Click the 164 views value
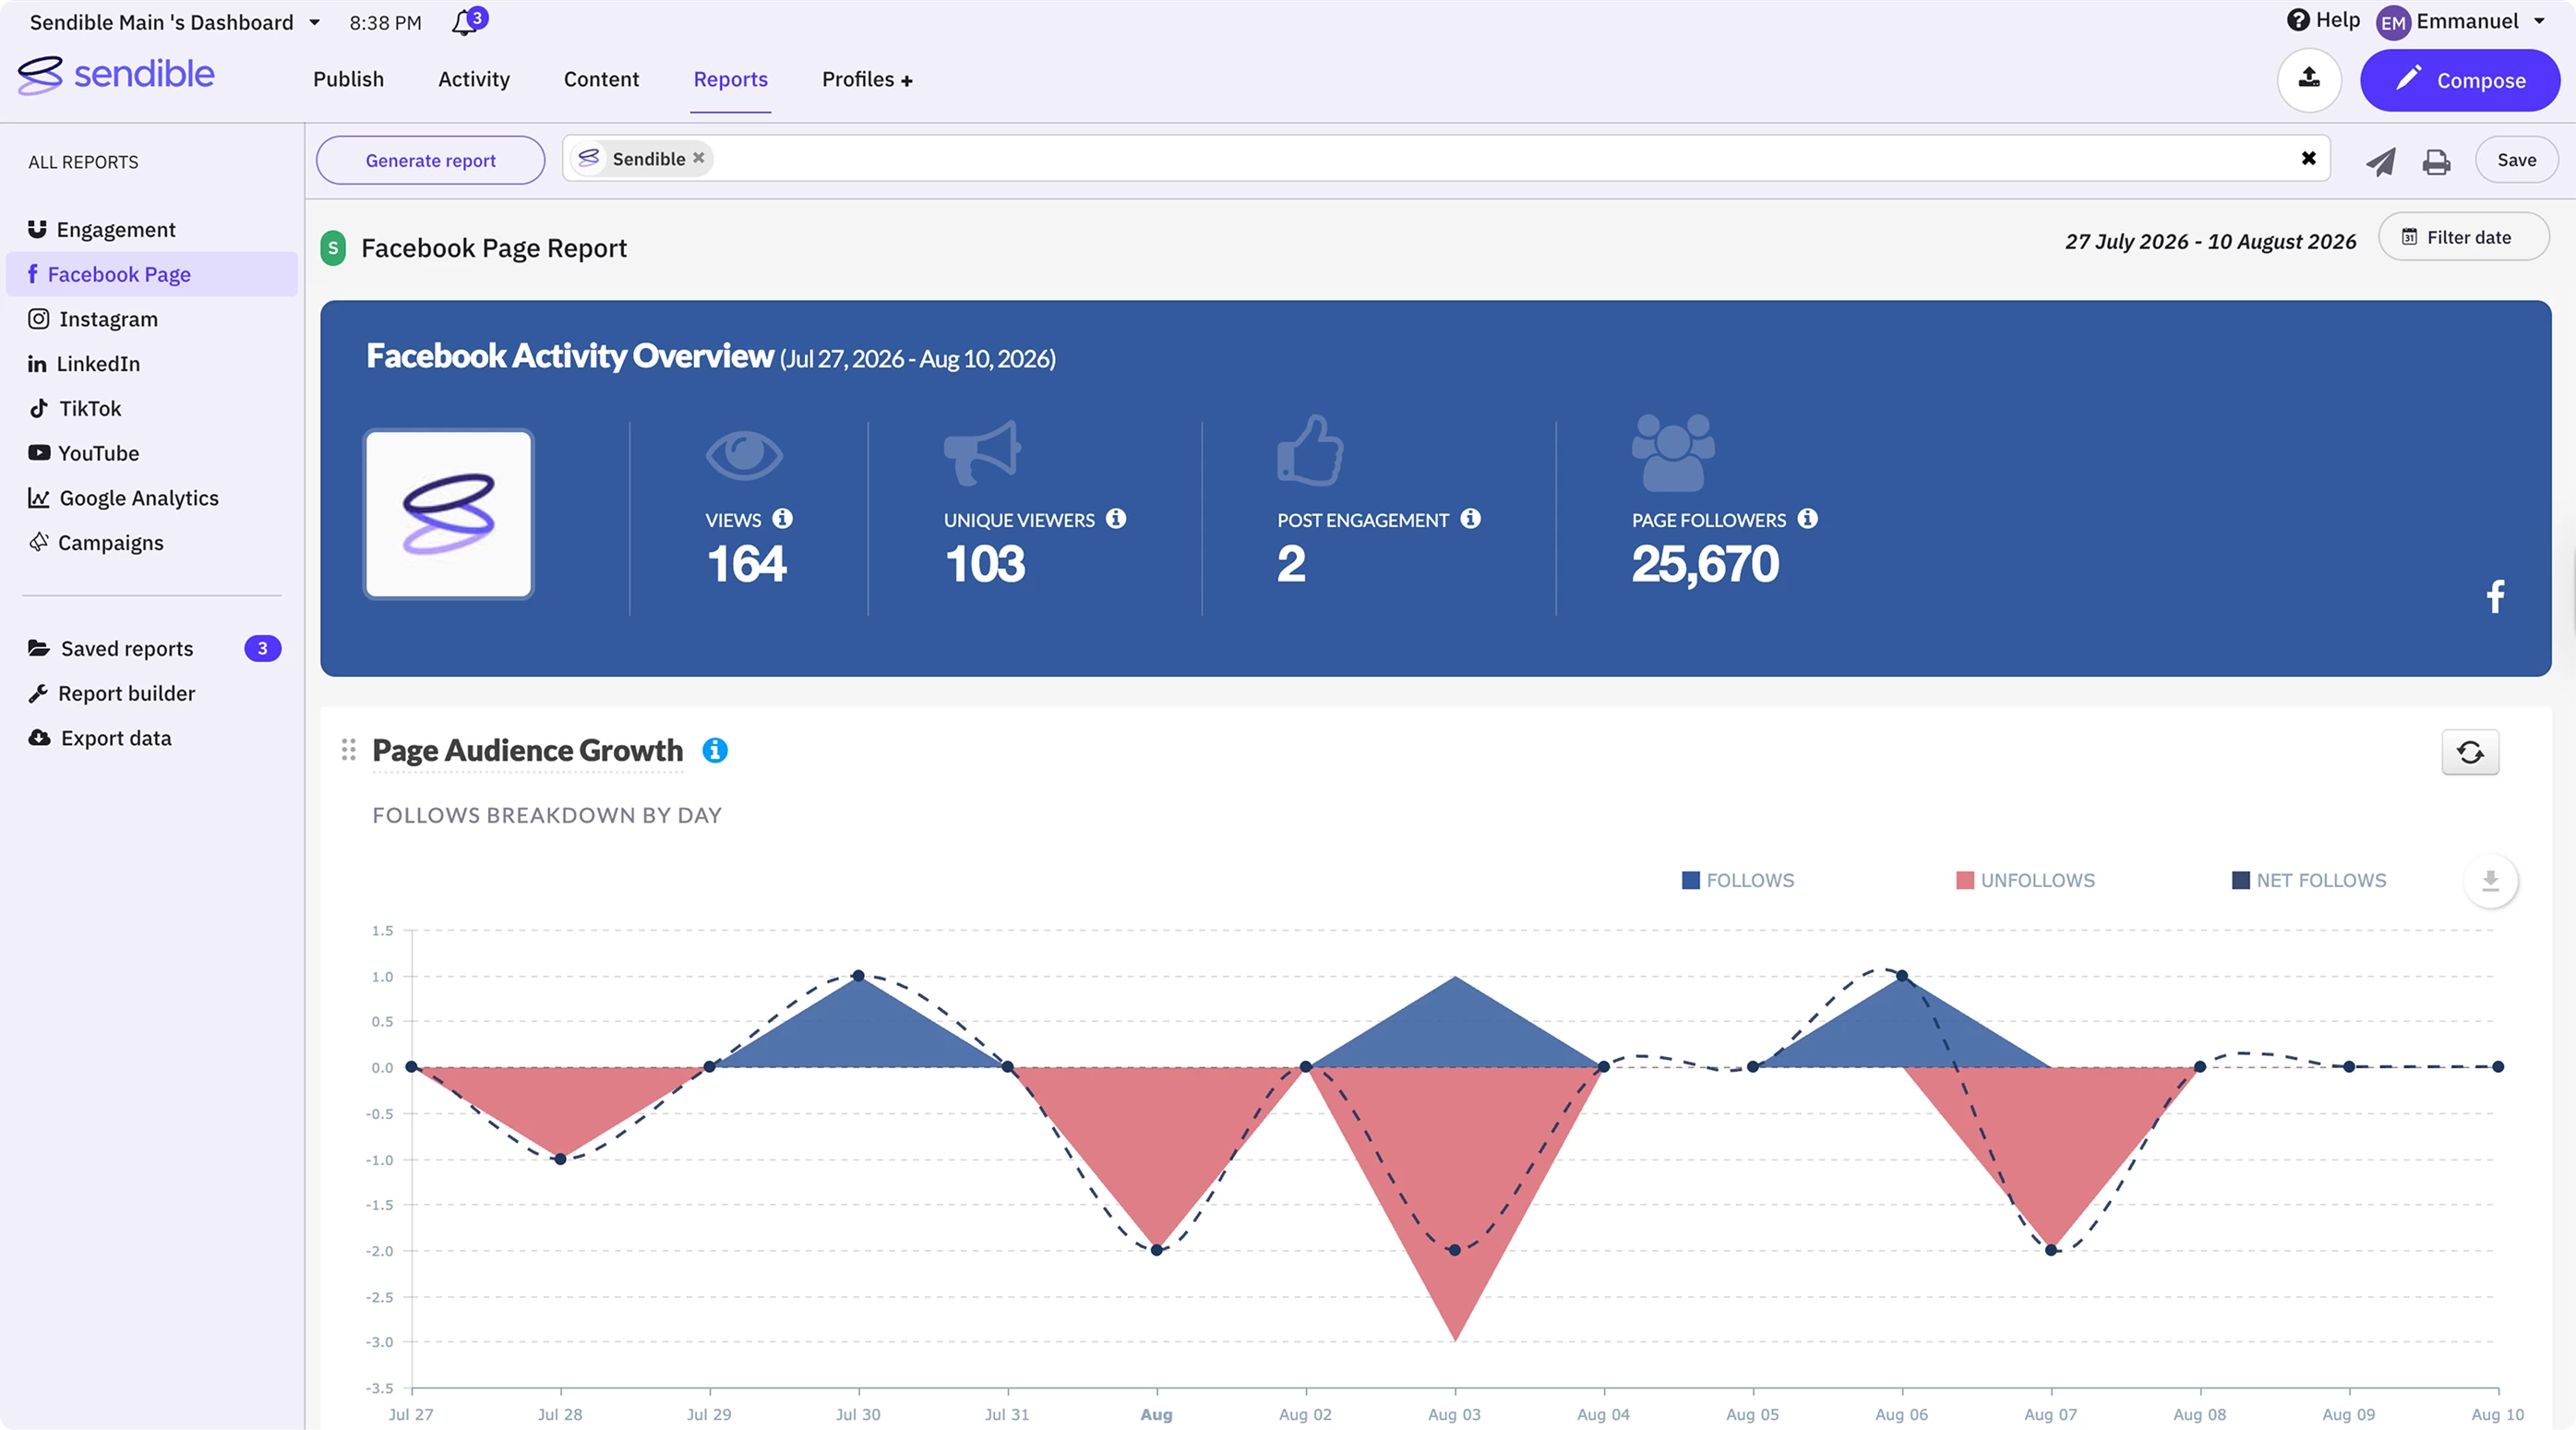 pyautogui.click(x=747, y=564)
